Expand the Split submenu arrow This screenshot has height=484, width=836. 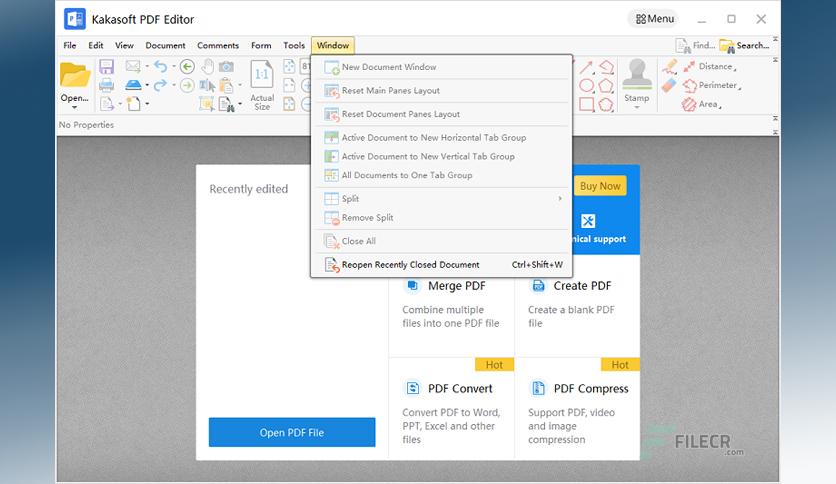click(560, 198)
